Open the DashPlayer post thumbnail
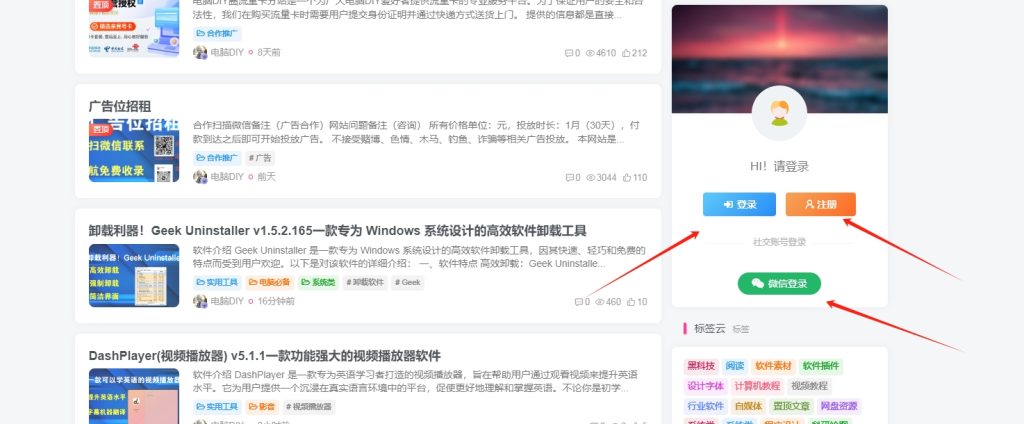The image size is (1024, 424). click(134, 397)
